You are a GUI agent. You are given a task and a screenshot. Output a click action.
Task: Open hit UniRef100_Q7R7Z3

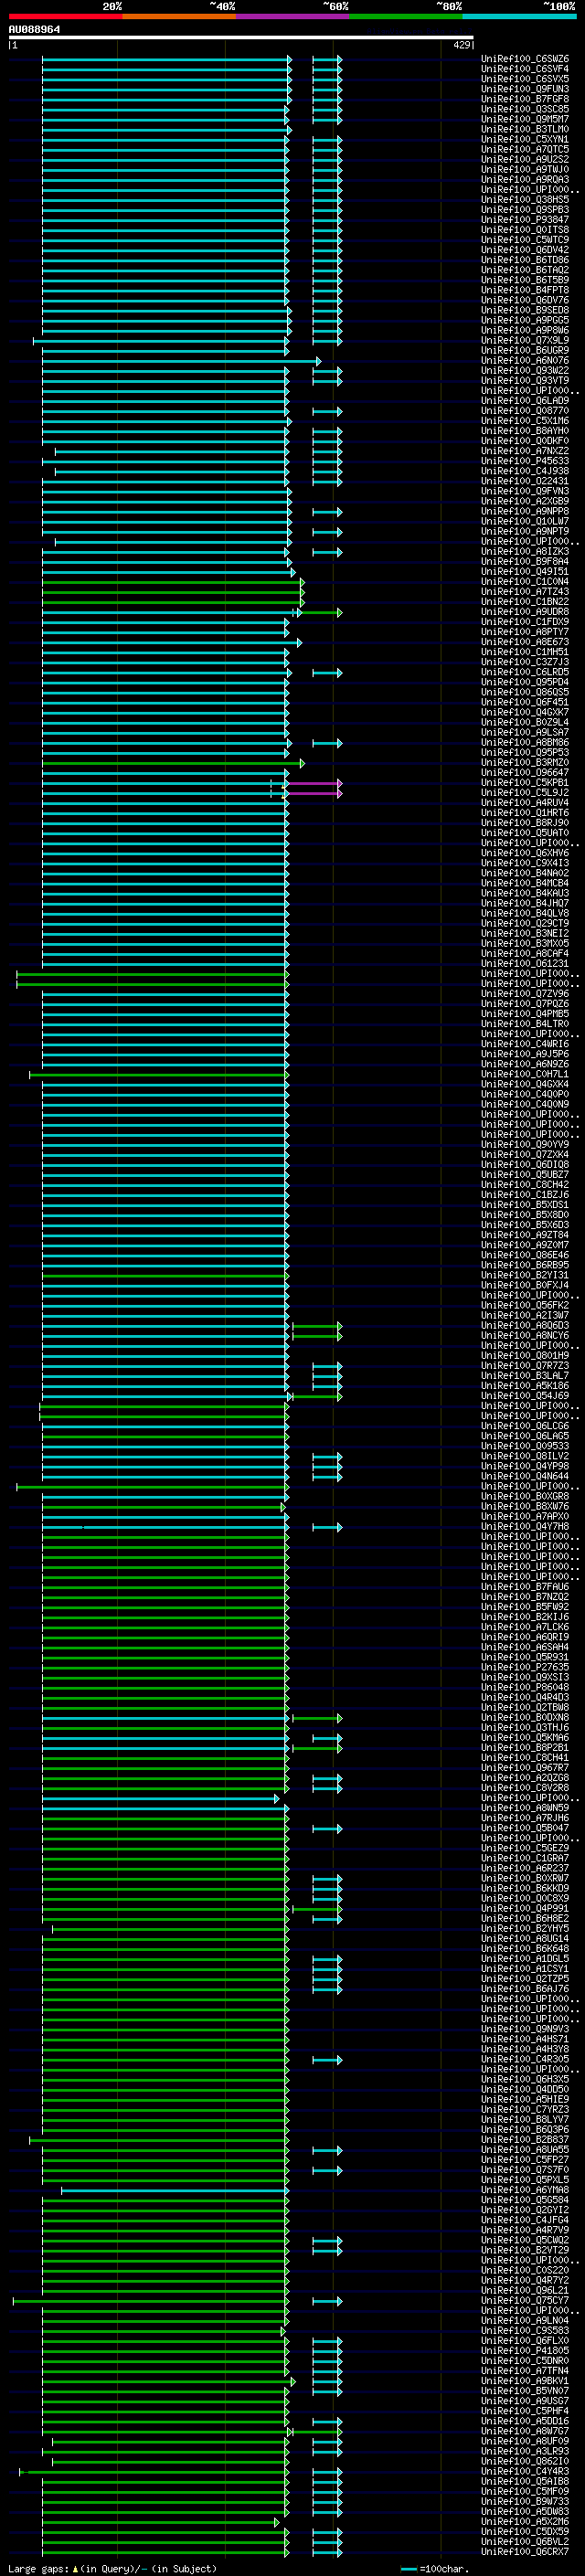coord(525,1366)
